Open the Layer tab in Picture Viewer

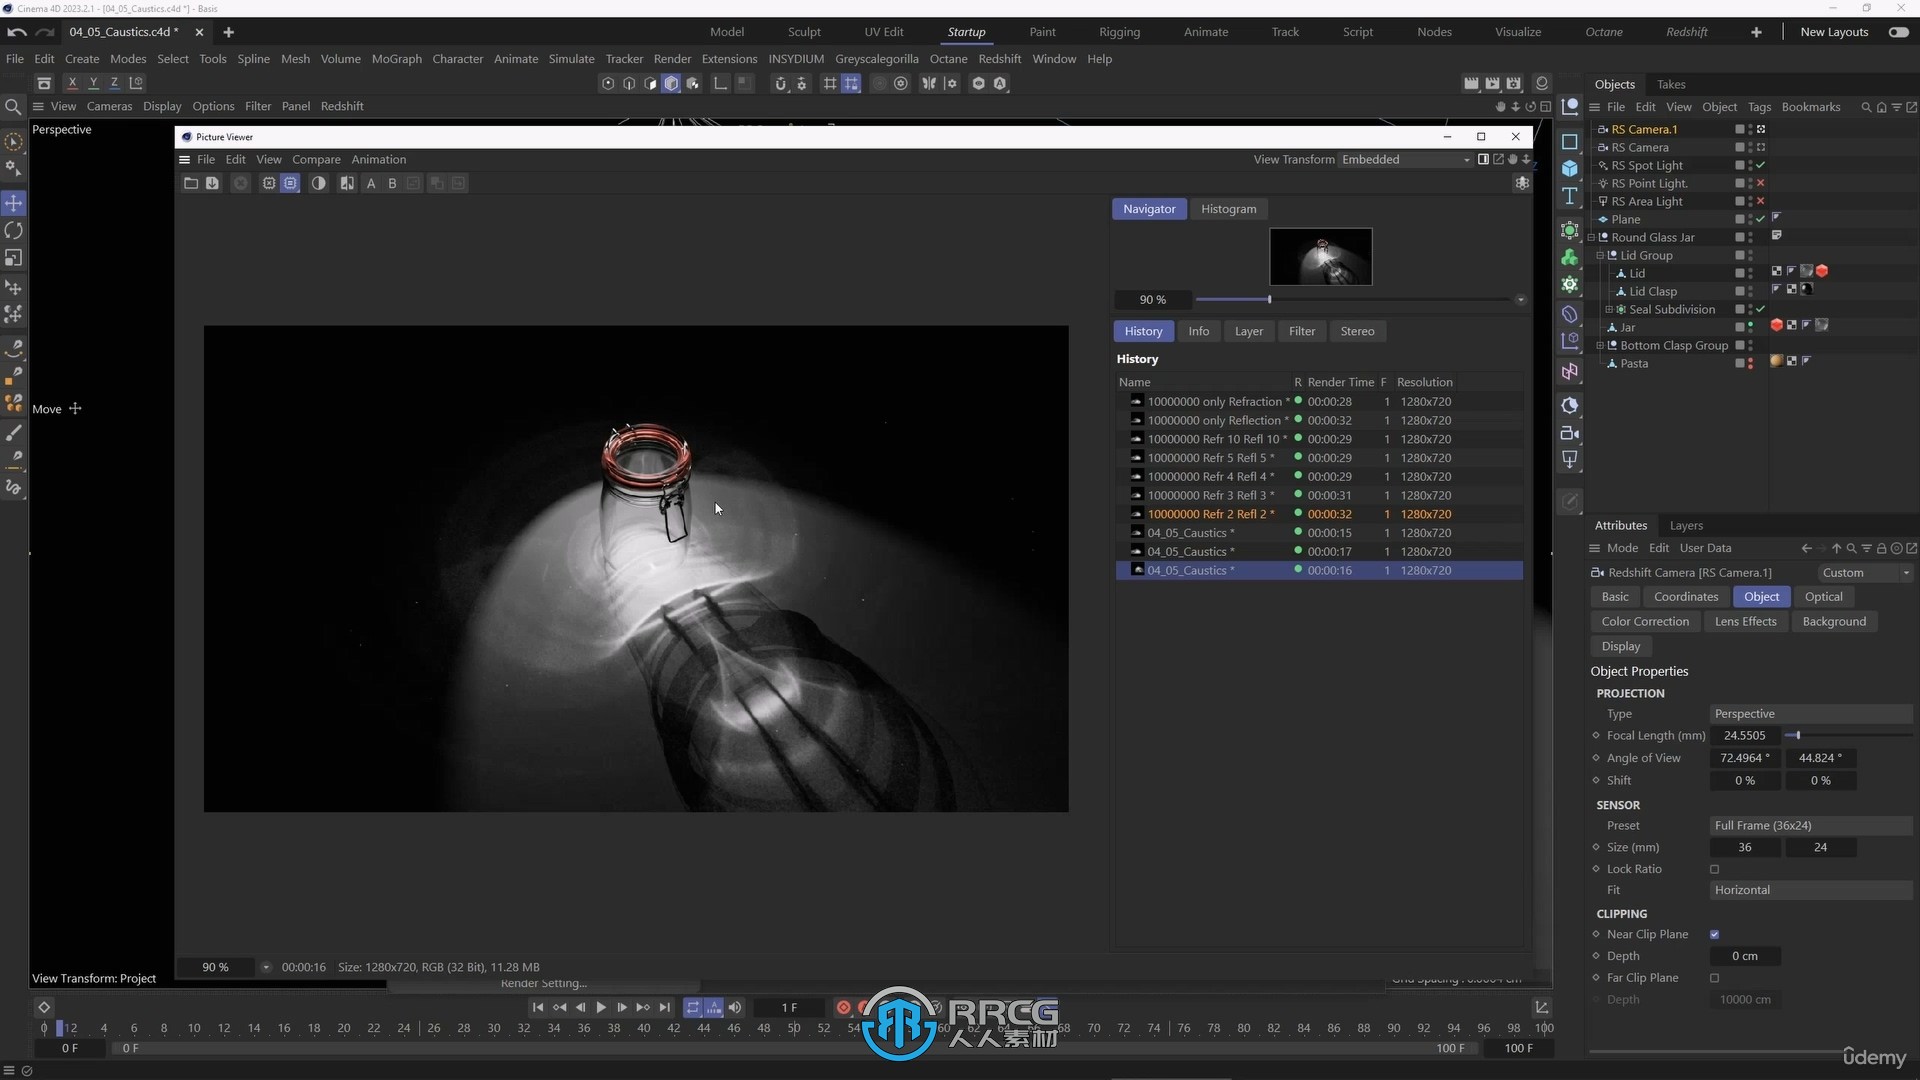pyautogui.click(x=1248, y=331)
